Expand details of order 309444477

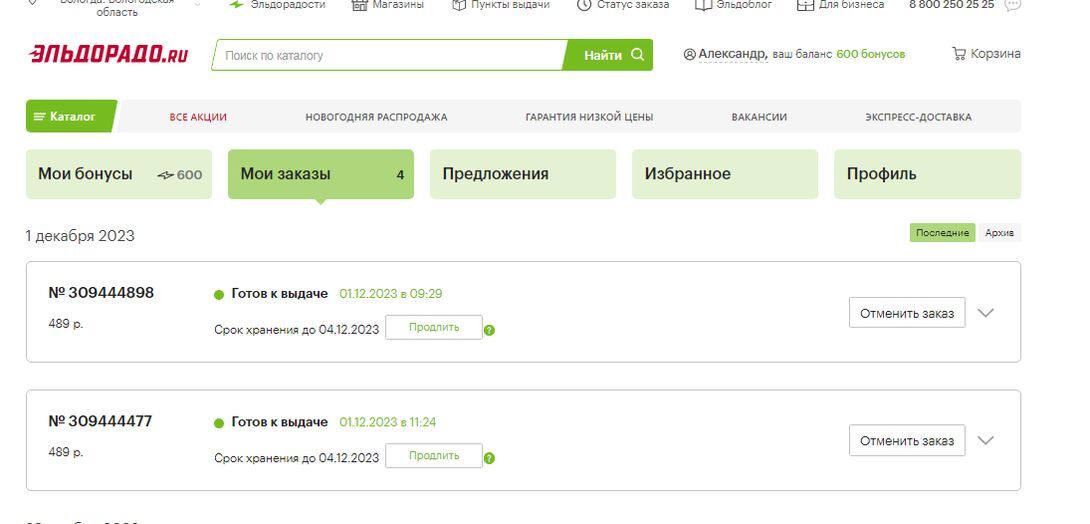[985, 441]
